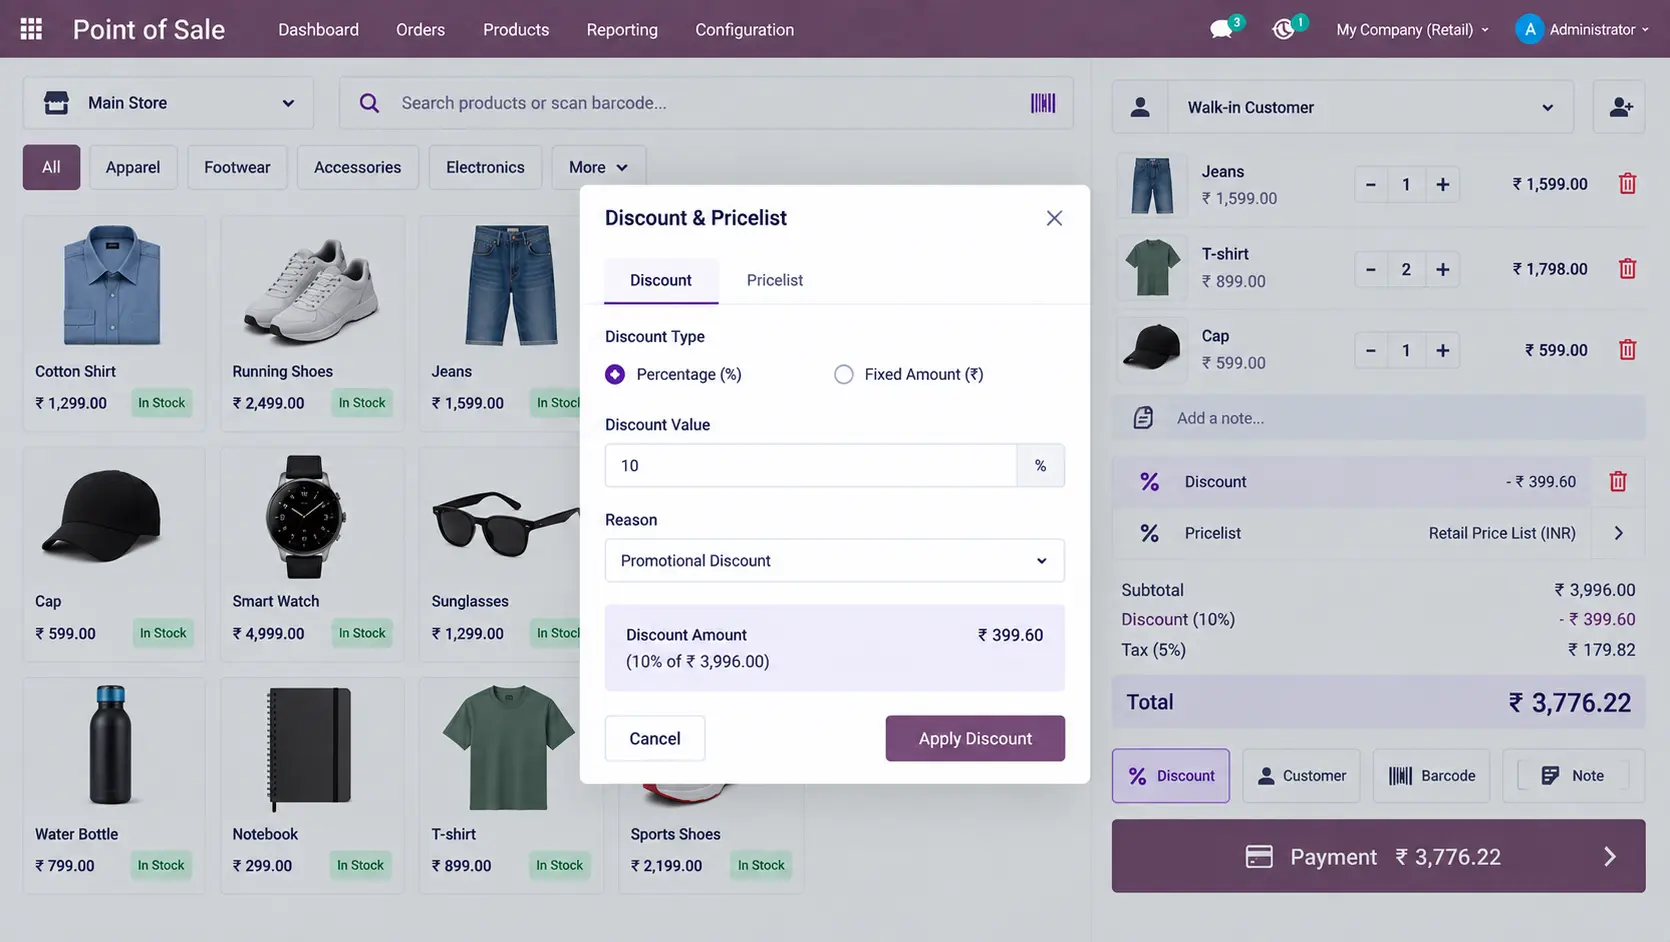
Task: Click the Cancel button in dialog
Action: (655, 738)
